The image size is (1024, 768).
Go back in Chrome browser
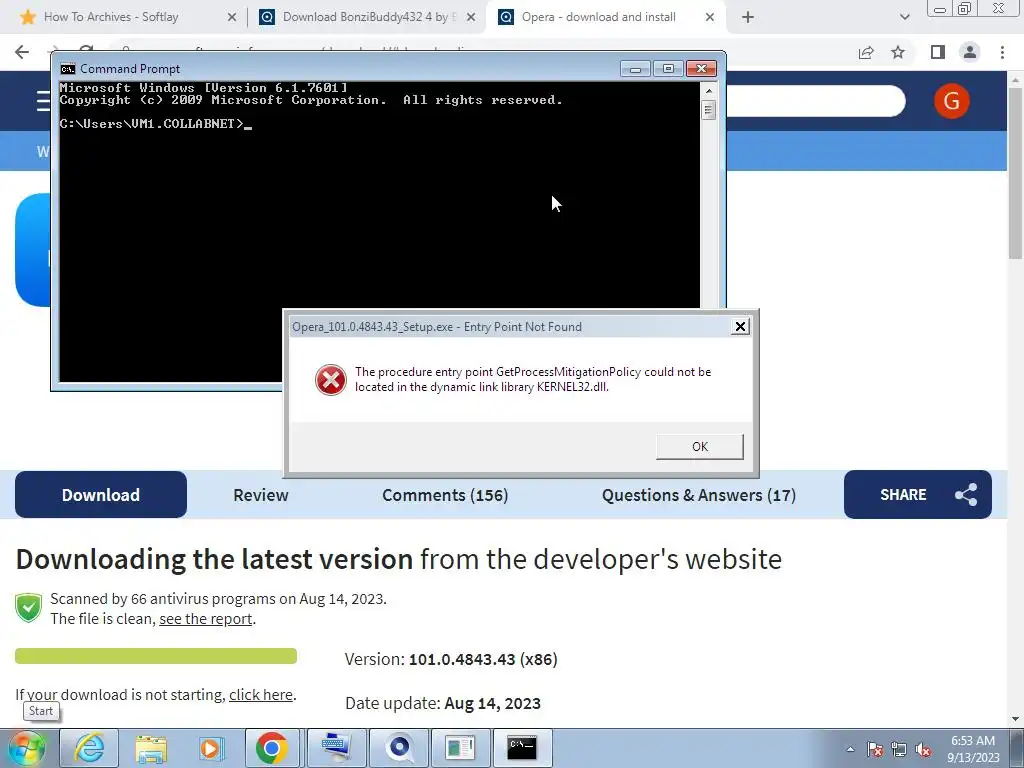22,52
